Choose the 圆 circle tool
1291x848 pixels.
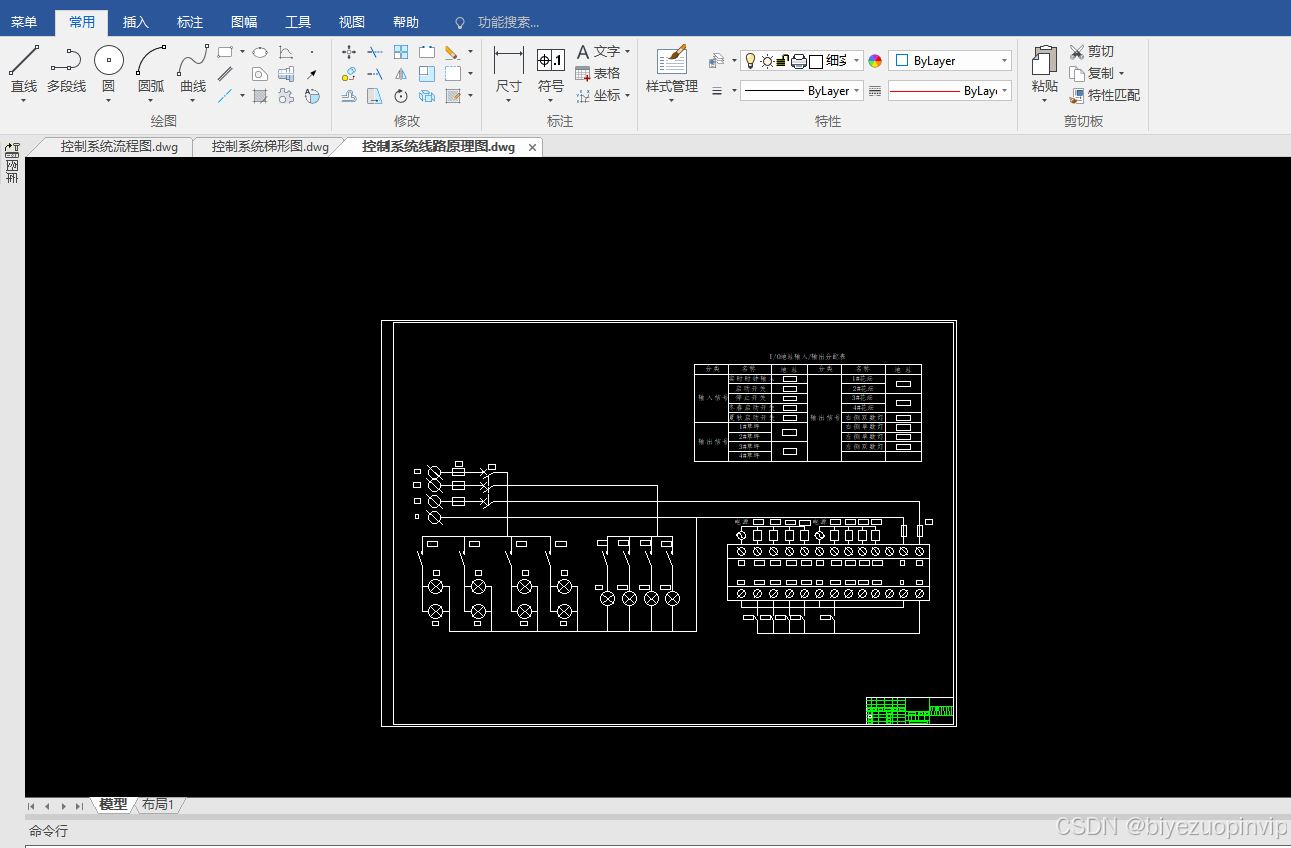pyautogui.click(x=108, y=70)
